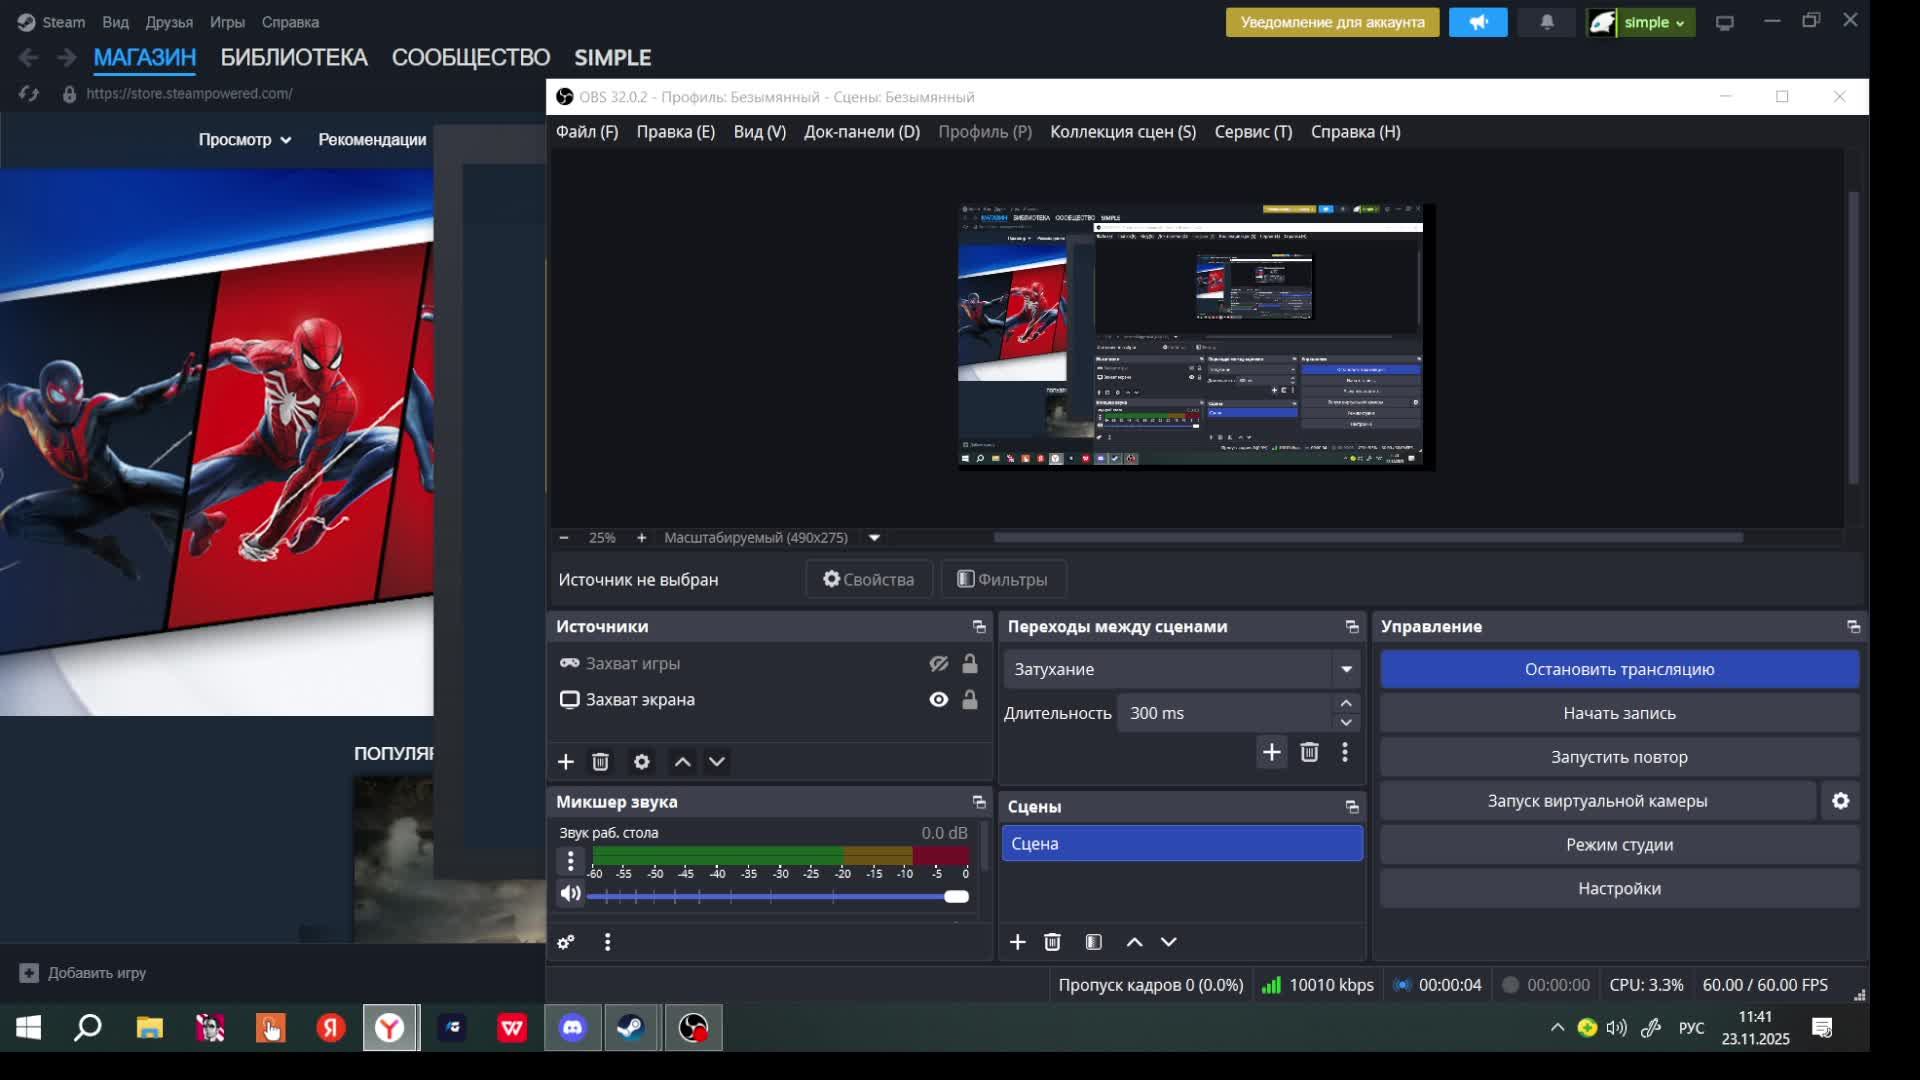Move source up with arrow icon
This screenshot has height=1080, width=1920.
point(682,762)
